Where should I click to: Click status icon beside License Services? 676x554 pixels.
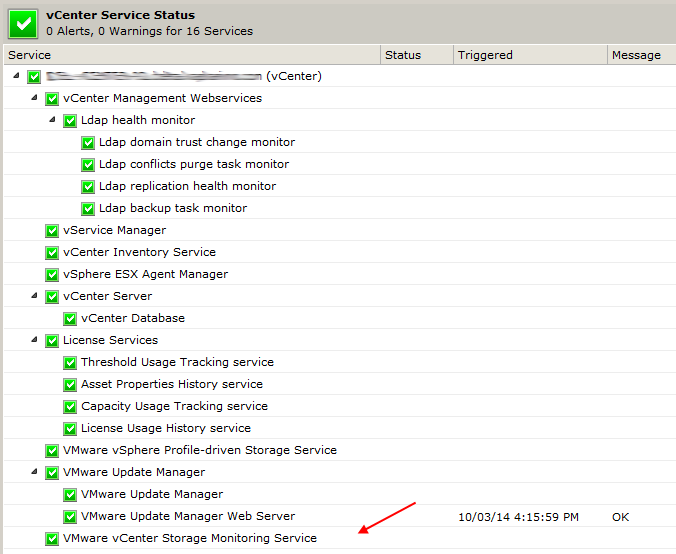point(52,341)
